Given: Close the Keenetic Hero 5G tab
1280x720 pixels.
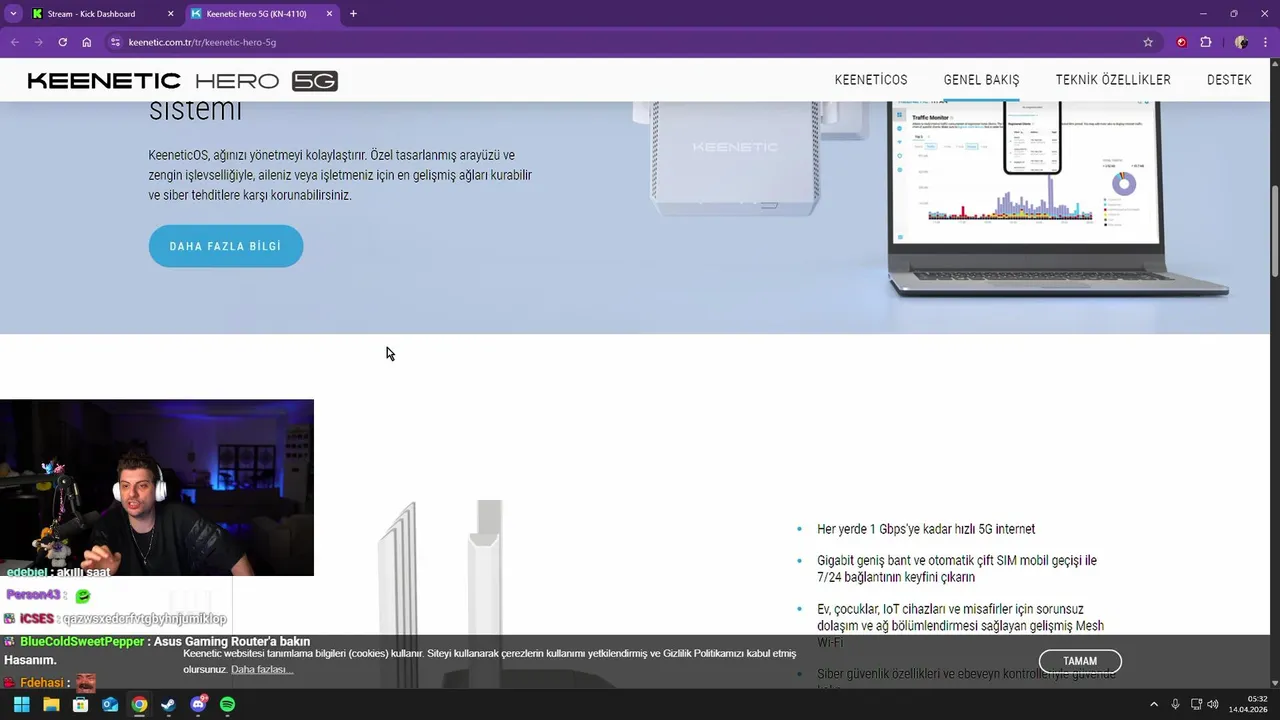Looking at the screenshot, I should [x=328, y=14].
